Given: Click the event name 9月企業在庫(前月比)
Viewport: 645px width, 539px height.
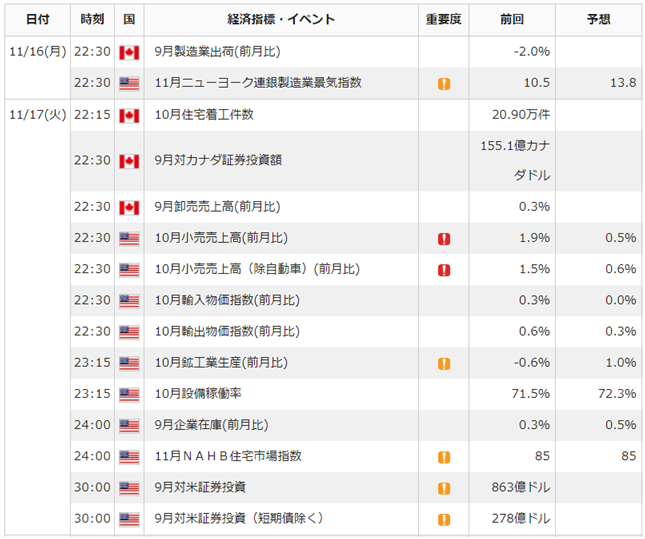Looking at the screenshot, I should tap(211, 425).
